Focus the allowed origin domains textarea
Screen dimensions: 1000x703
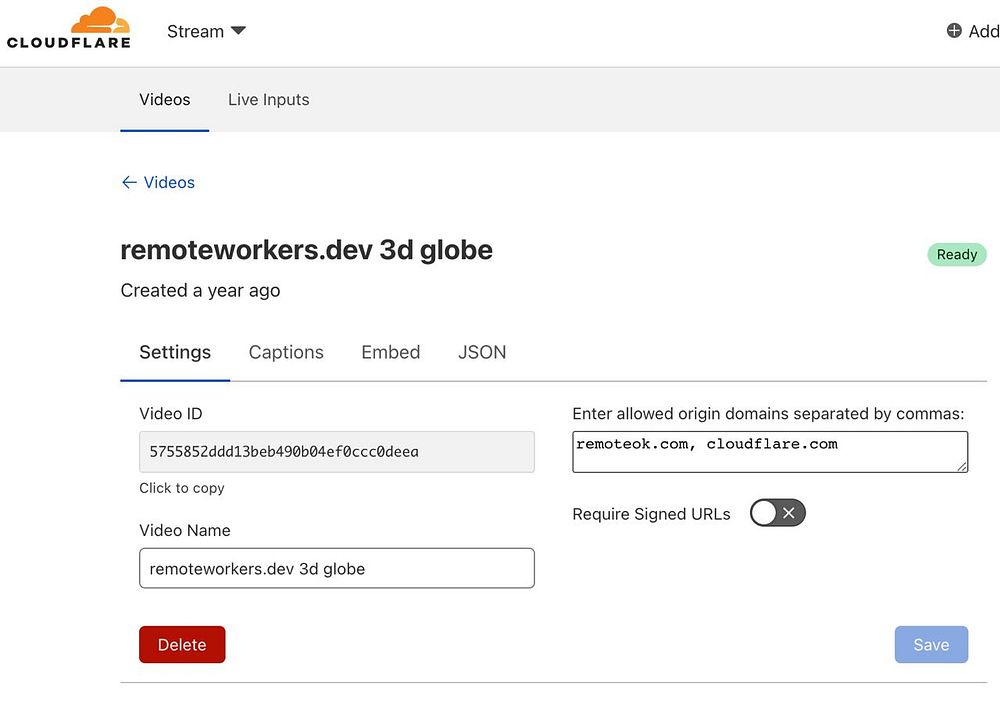(770, 452)
